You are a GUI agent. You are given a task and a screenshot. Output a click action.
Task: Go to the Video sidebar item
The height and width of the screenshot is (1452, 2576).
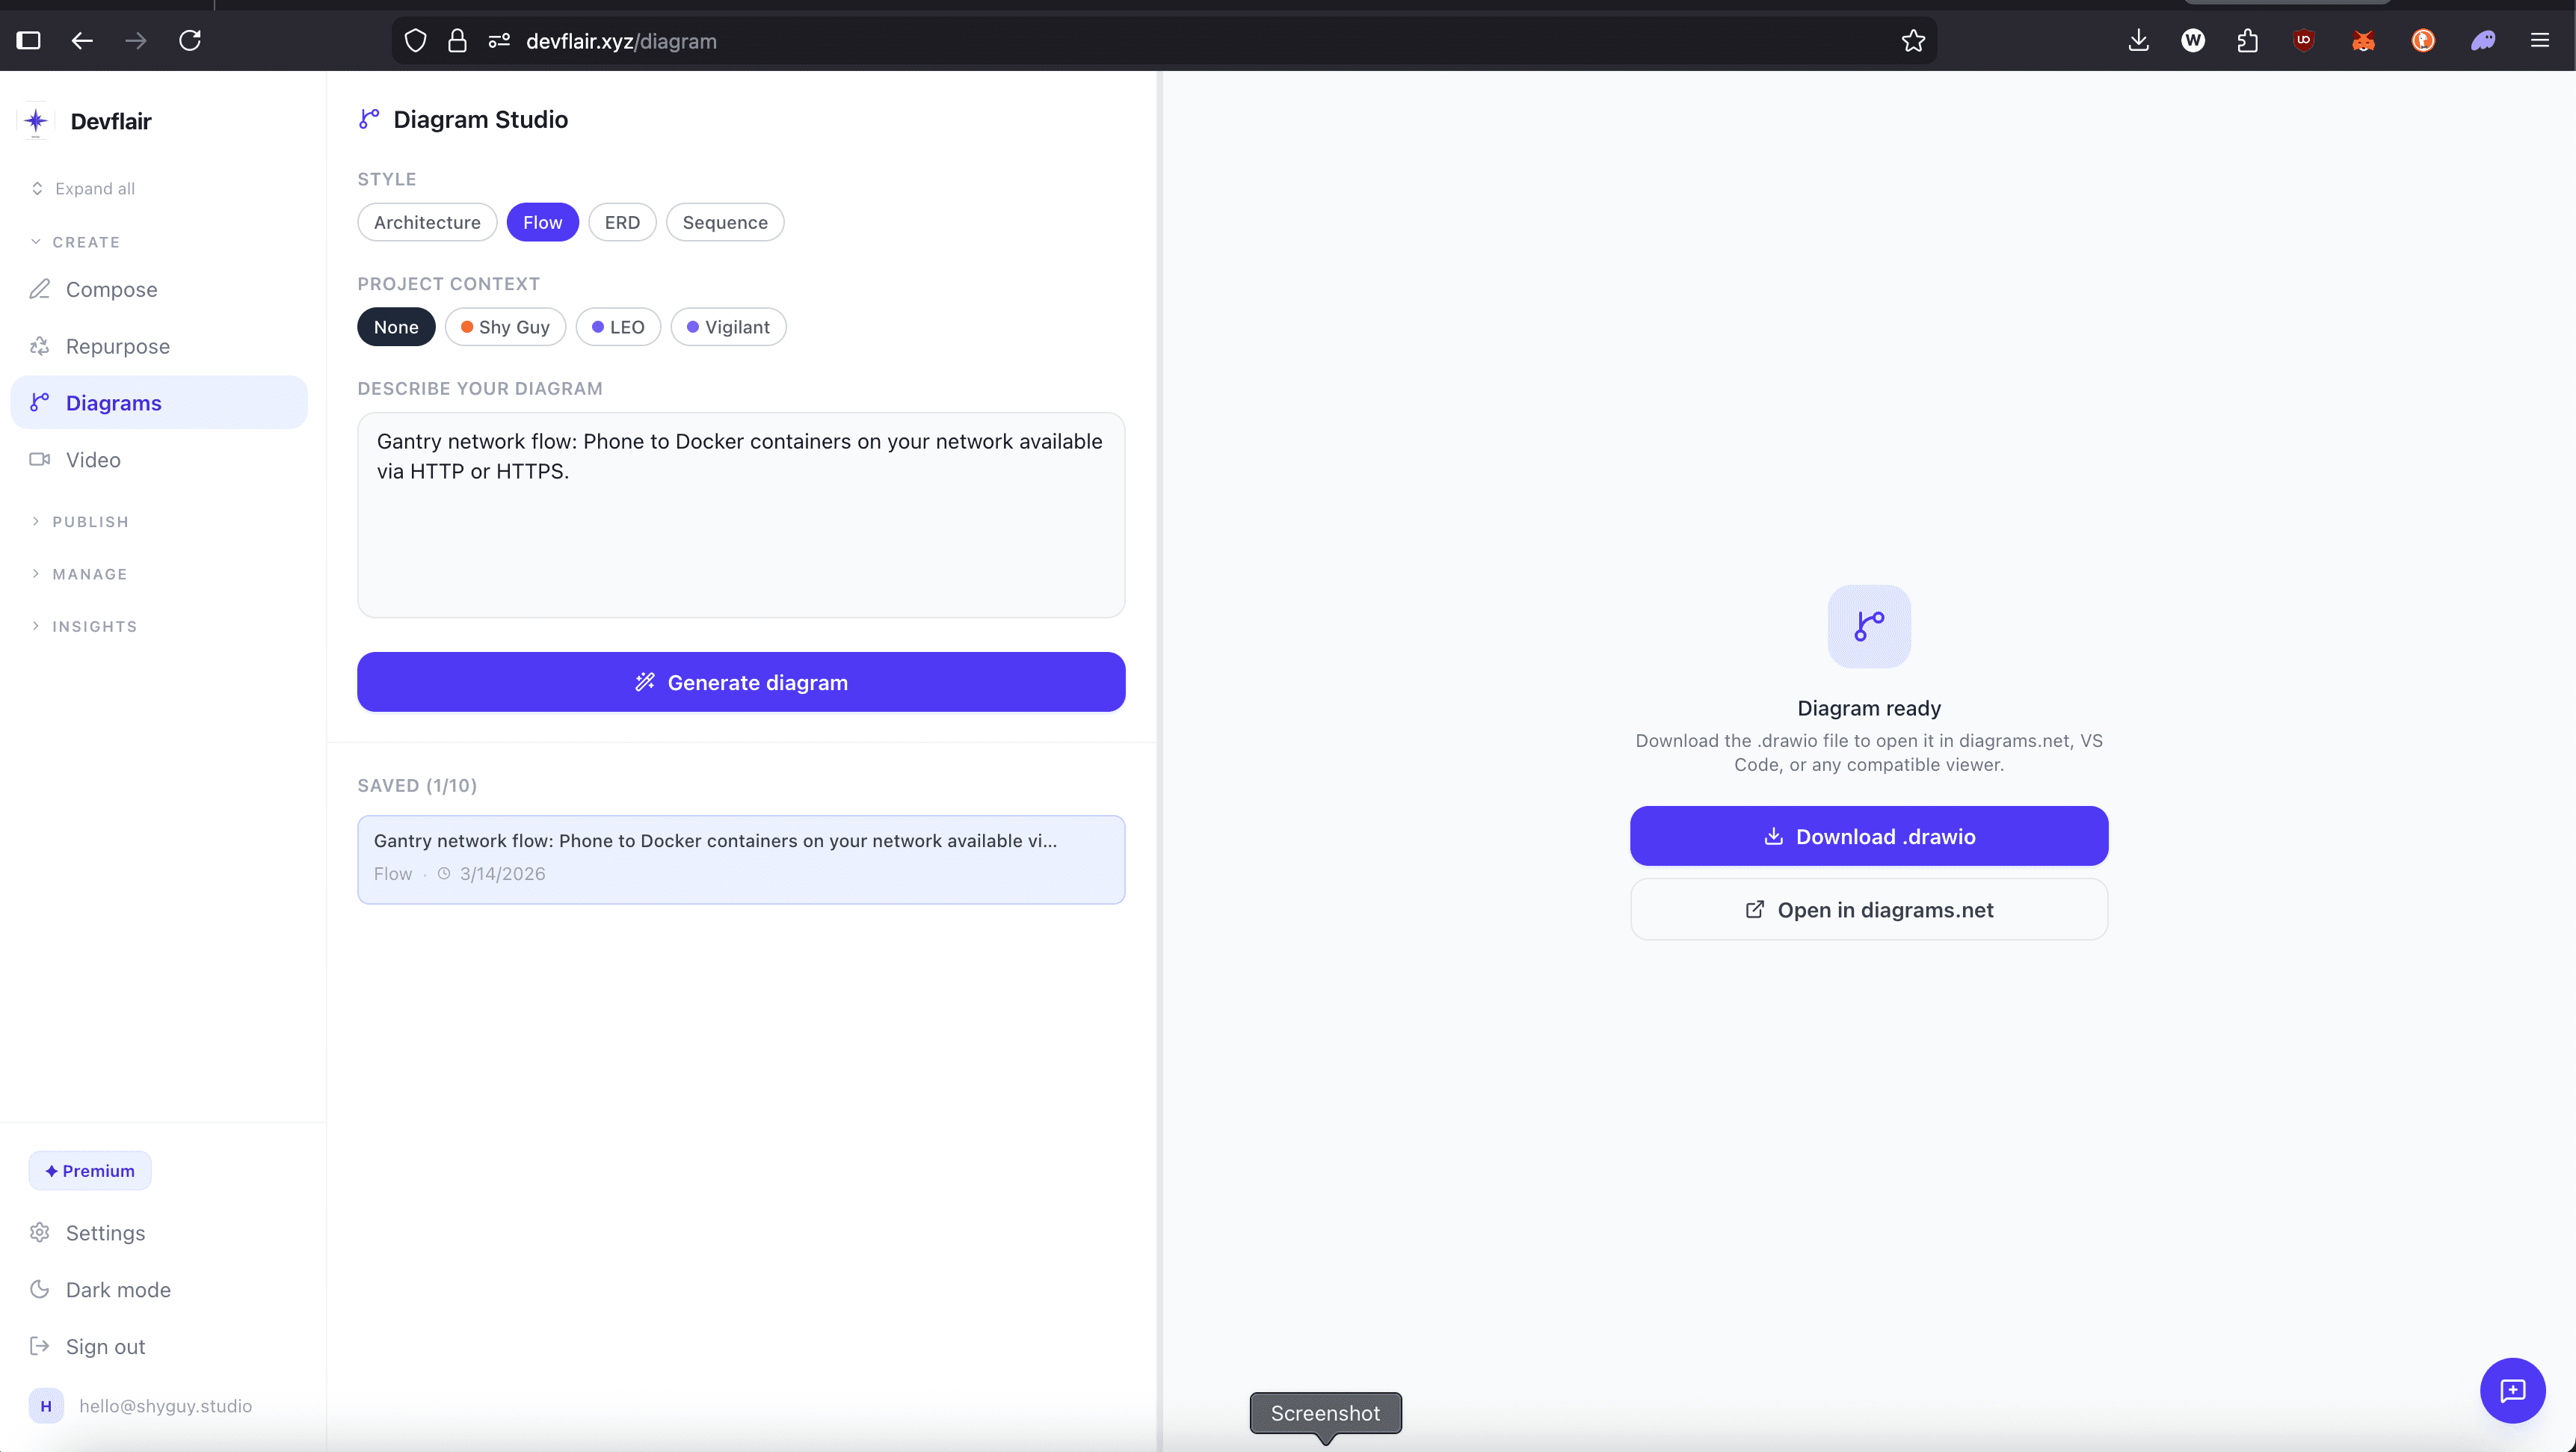click(x=93, y=460)
